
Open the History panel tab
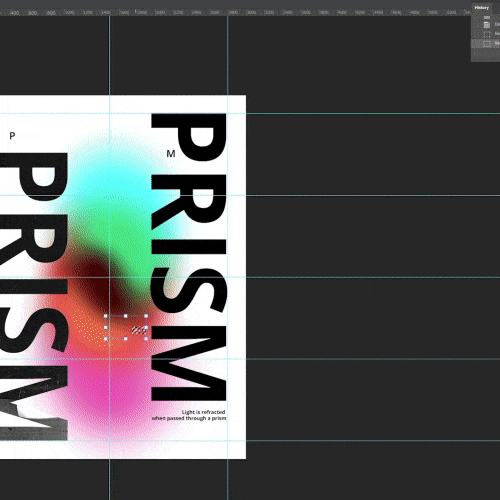[482, 8]
